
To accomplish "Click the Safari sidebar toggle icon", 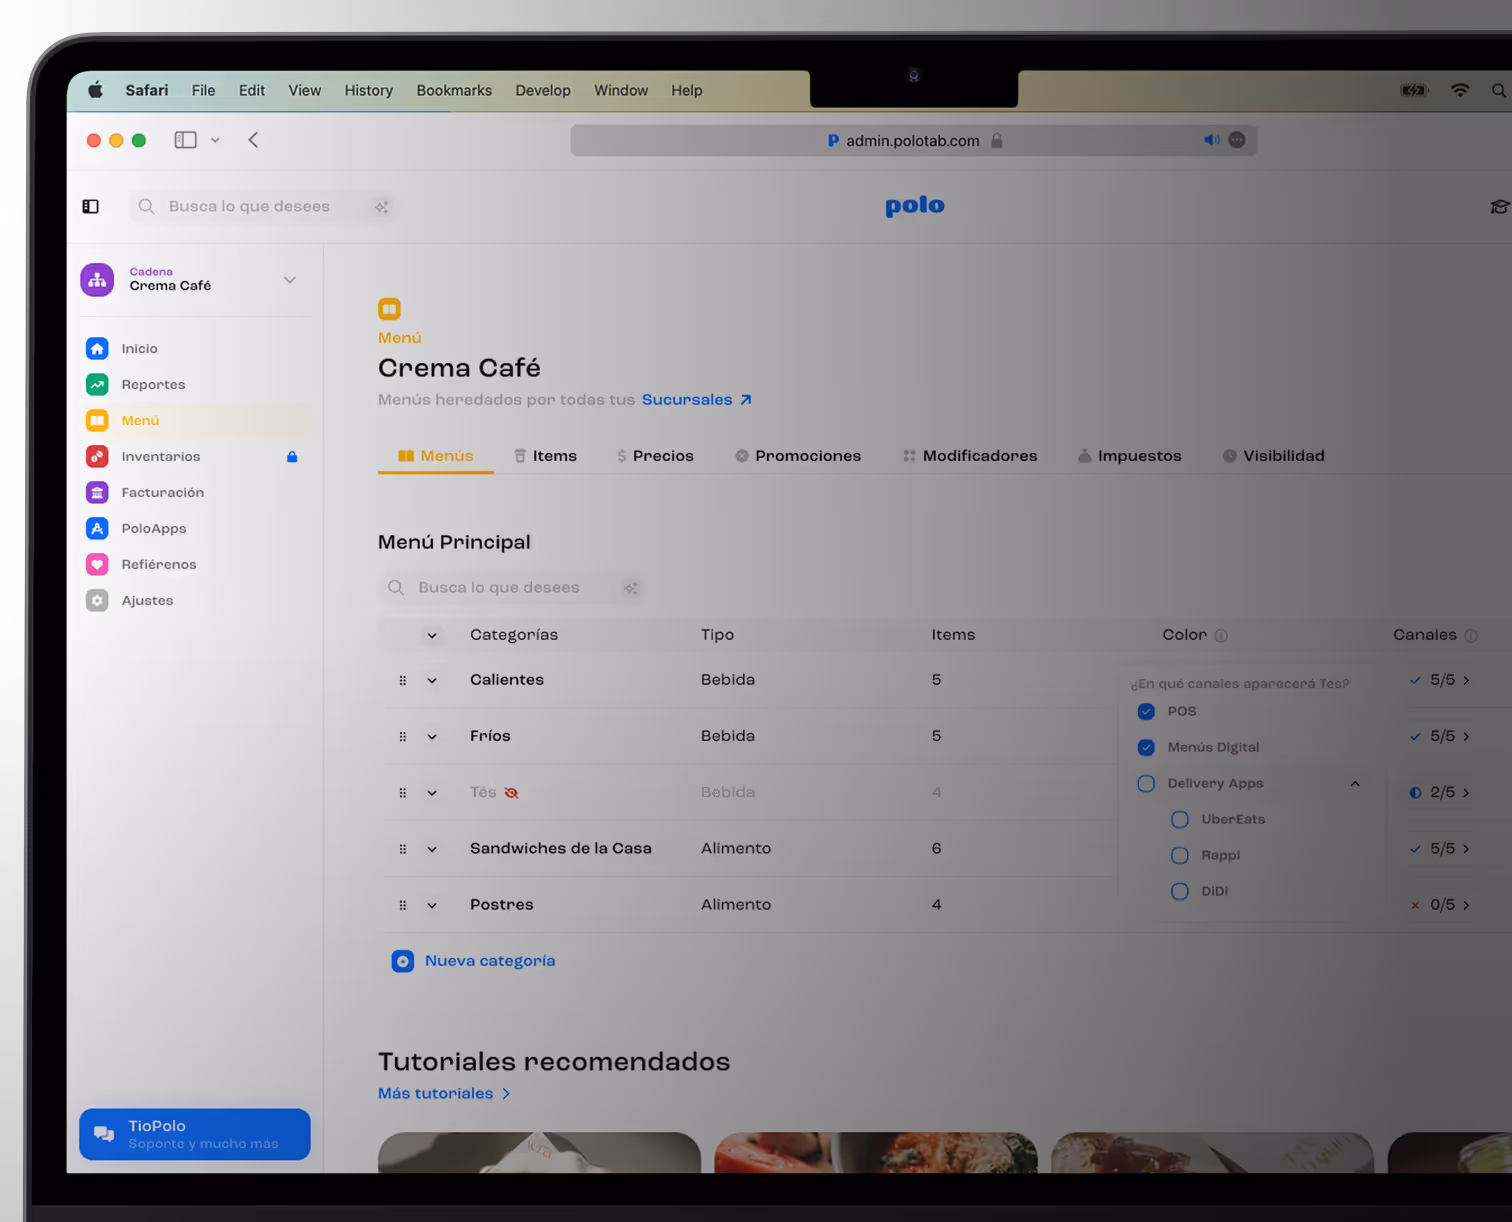I will (185, 140).
